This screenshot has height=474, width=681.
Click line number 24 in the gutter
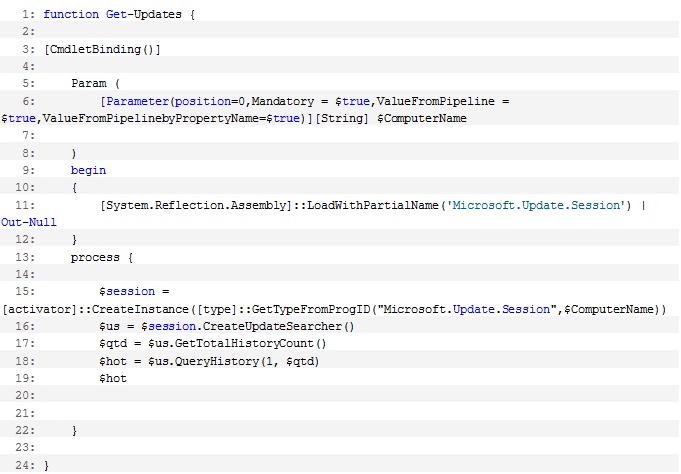[26, 465]
